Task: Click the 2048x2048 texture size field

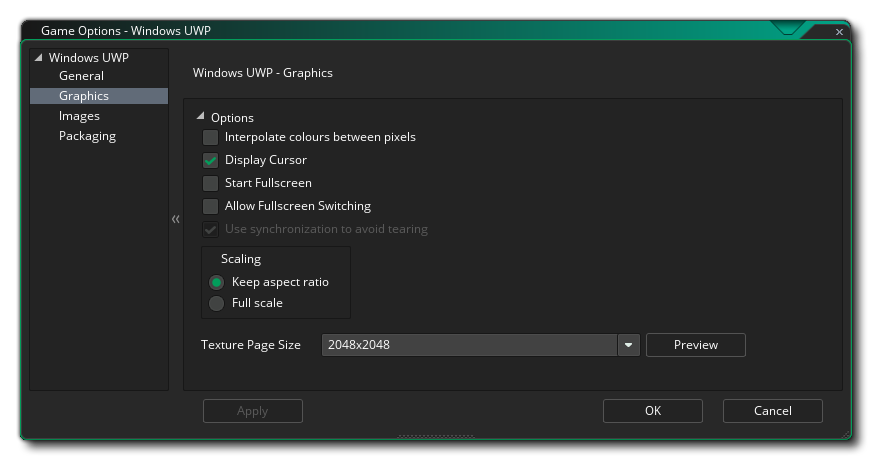Action: point(469,345)
